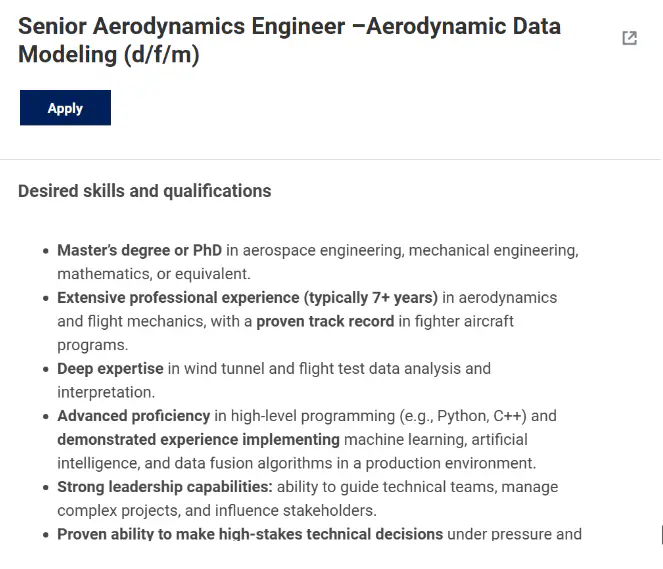Click 'Proven ability to make high-stakes technical decisions'
The image size is (663, 569).
[250, 534]
